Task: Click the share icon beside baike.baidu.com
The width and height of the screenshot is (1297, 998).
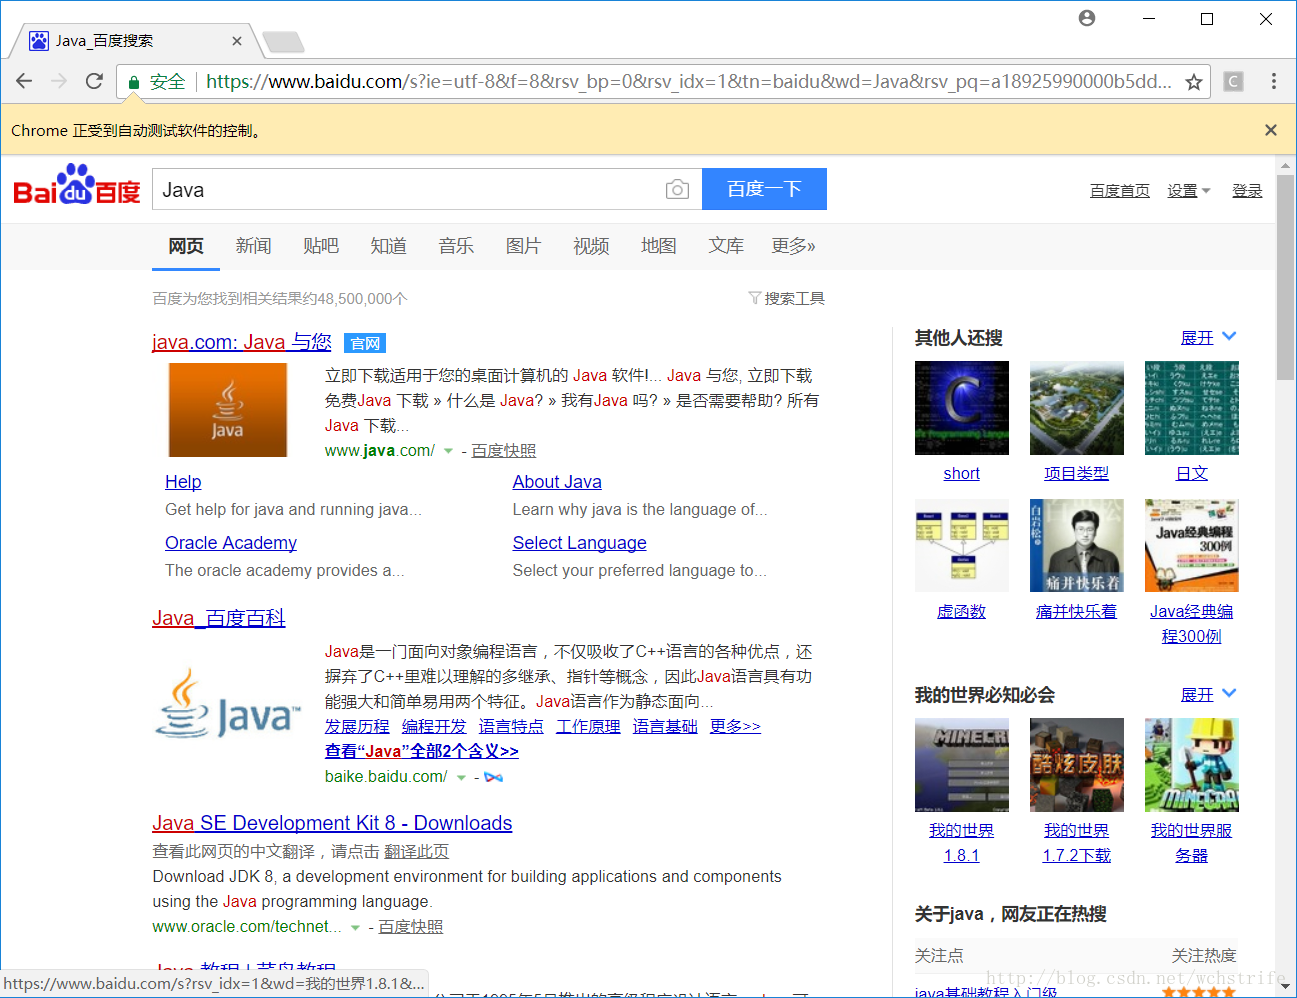Action: [493, 777]
